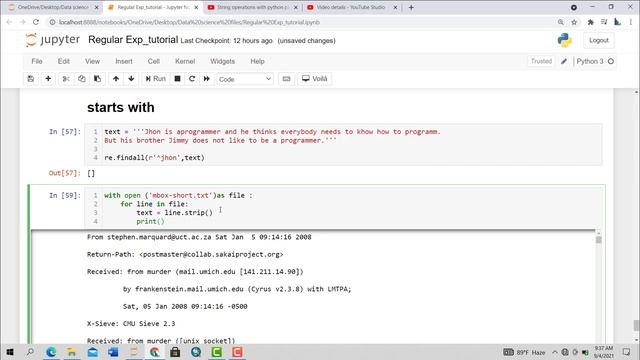Image resolution: width=640 pixels, height=360 pixels.
Task: Open the taskbar search icon
Action: [30, 352]
